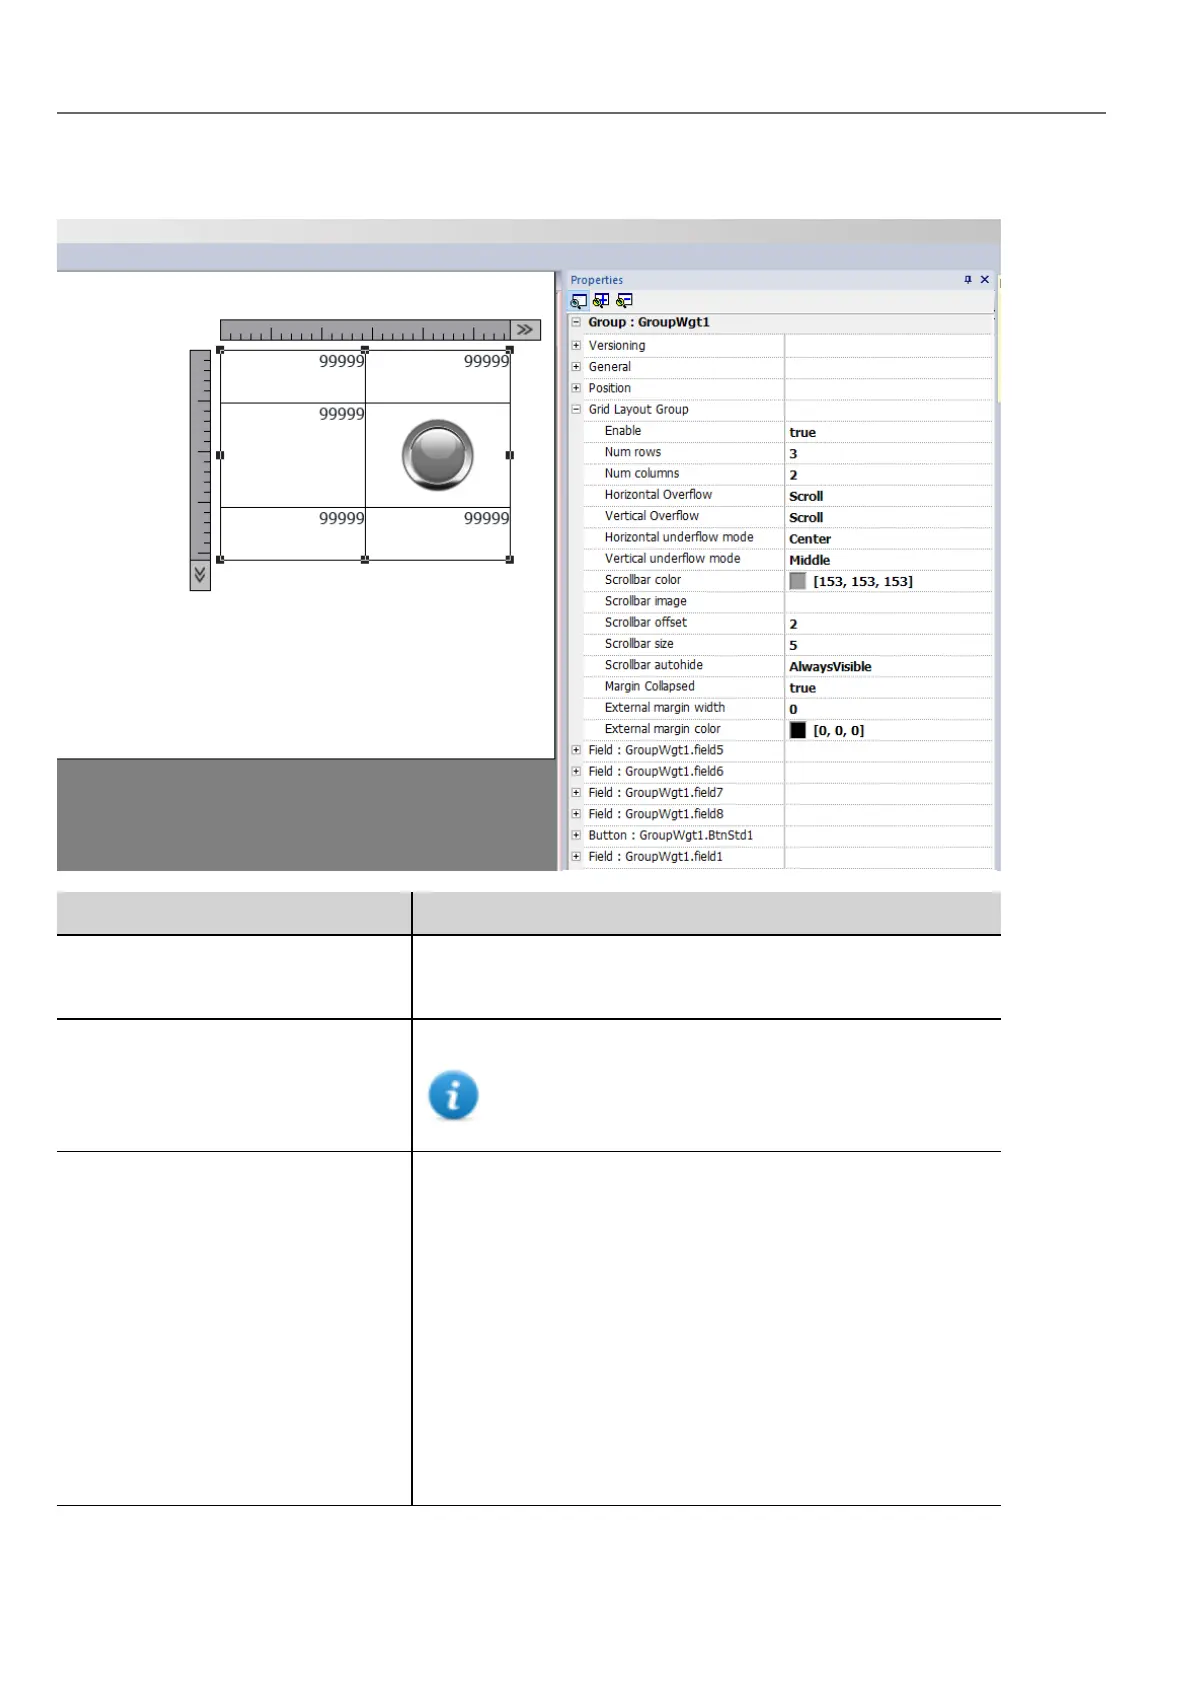Image resolution: width=1191 pixels, height=1684 pixels.
Task: Expand Field : GroupWgt1.field5
Action: click(x=576, y=750)
